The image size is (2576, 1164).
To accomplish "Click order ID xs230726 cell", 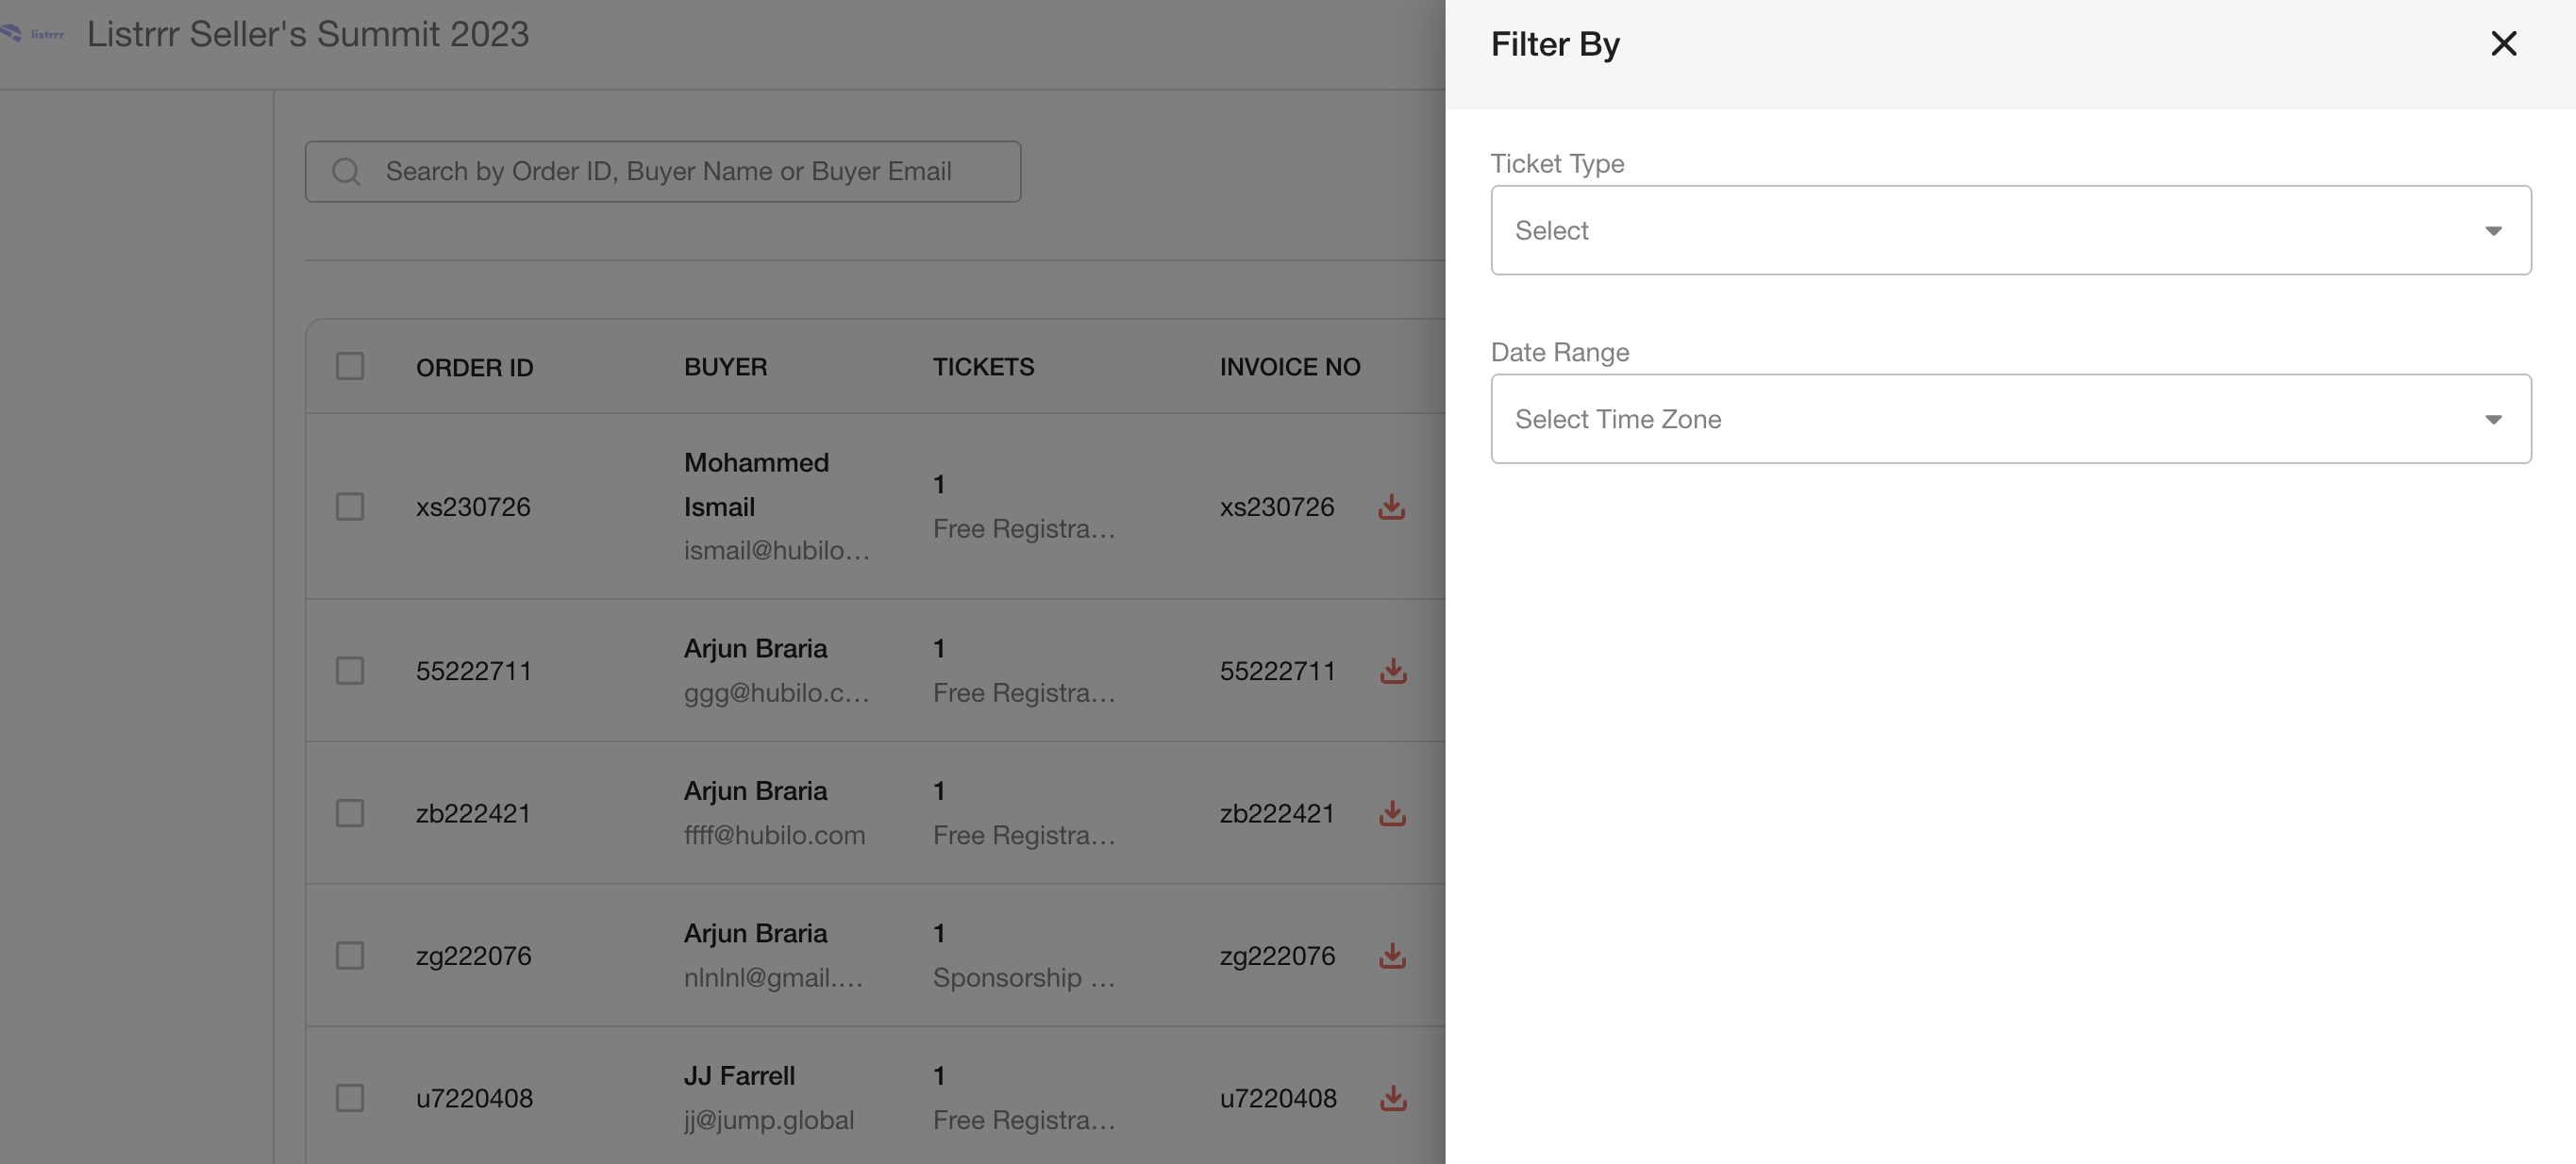I will pyautogui.click(x=473, y=507).
